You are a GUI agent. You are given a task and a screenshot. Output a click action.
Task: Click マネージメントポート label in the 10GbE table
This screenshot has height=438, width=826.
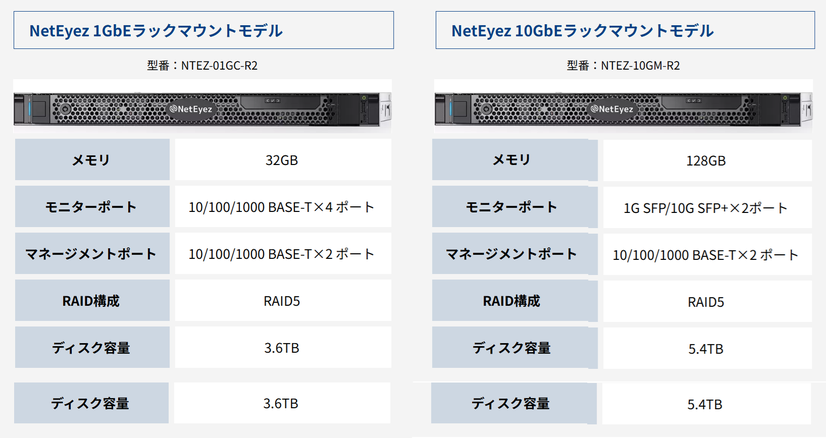(515, 254)
